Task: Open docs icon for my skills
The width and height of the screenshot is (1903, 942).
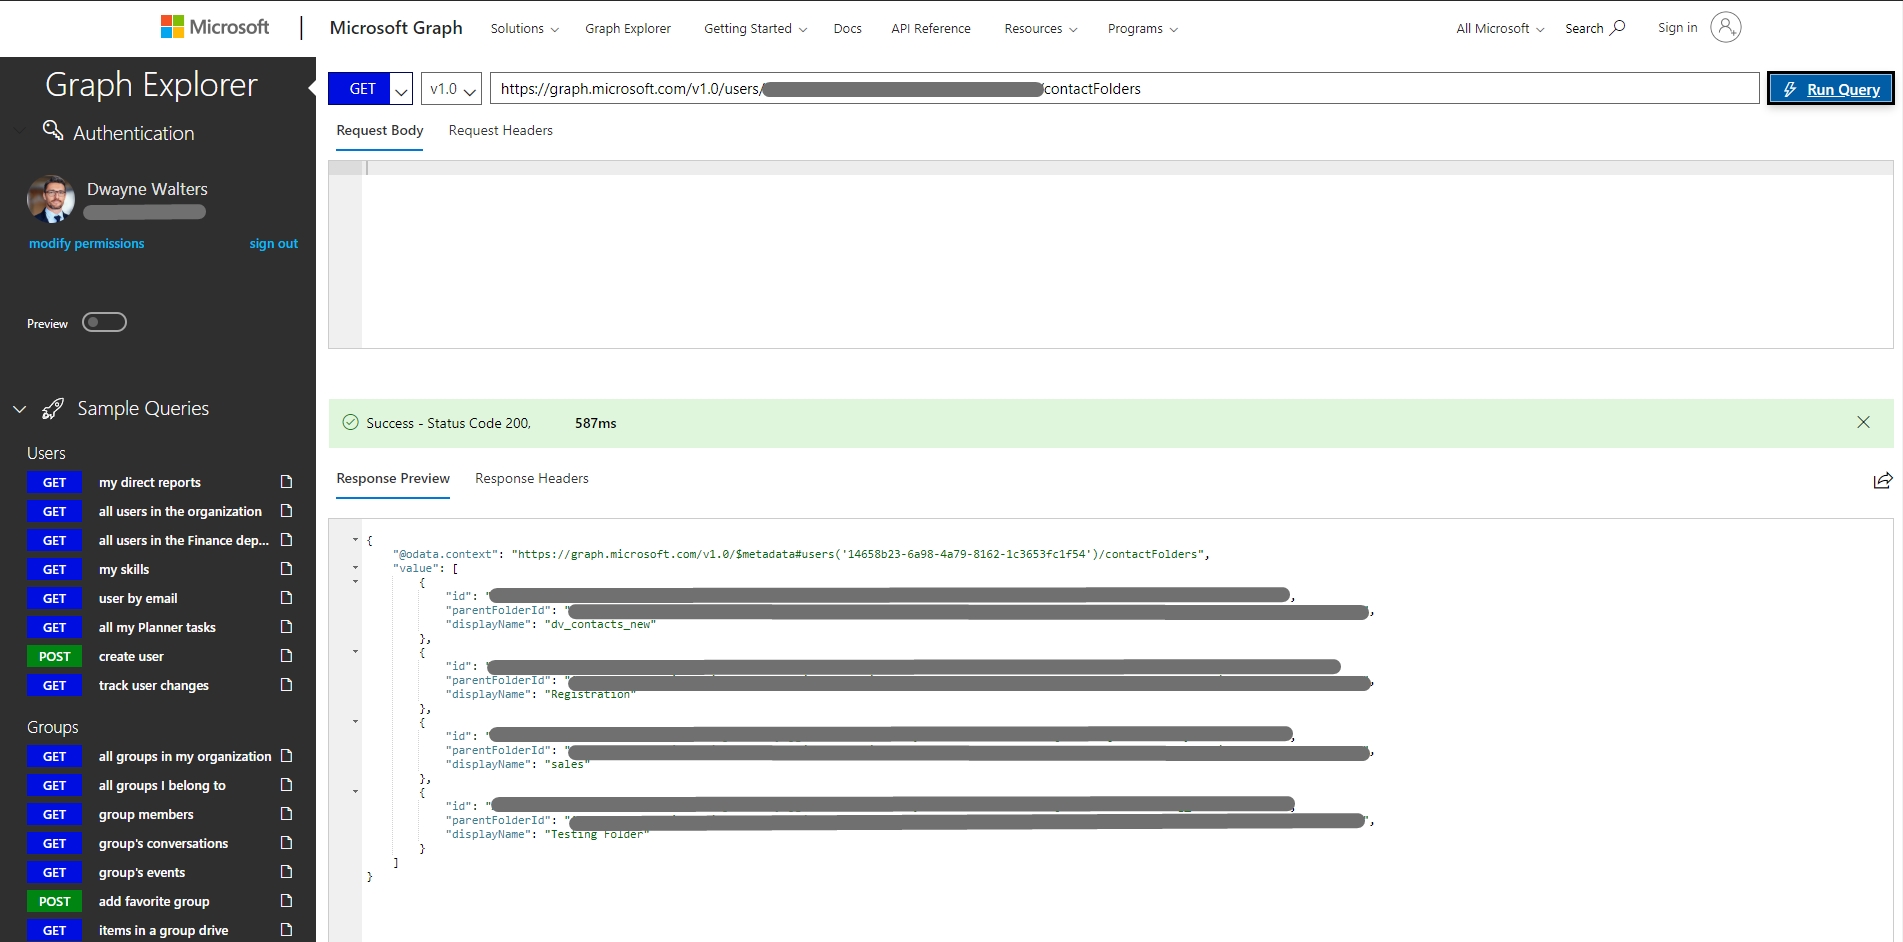Action: coord(286,569)
